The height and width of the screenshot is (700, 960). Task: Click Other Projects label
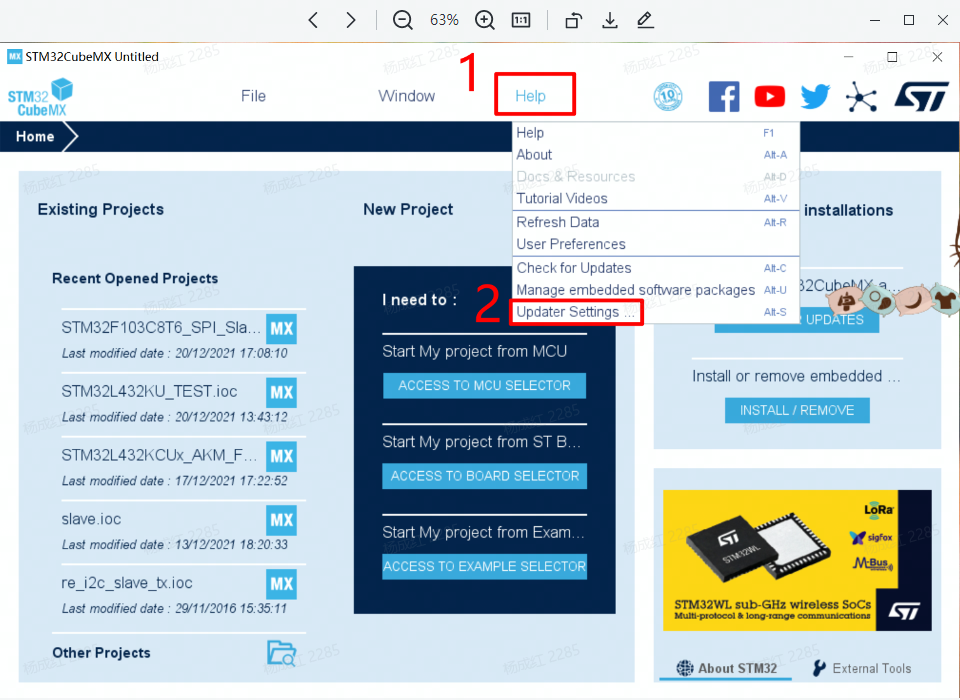(101, 653)
